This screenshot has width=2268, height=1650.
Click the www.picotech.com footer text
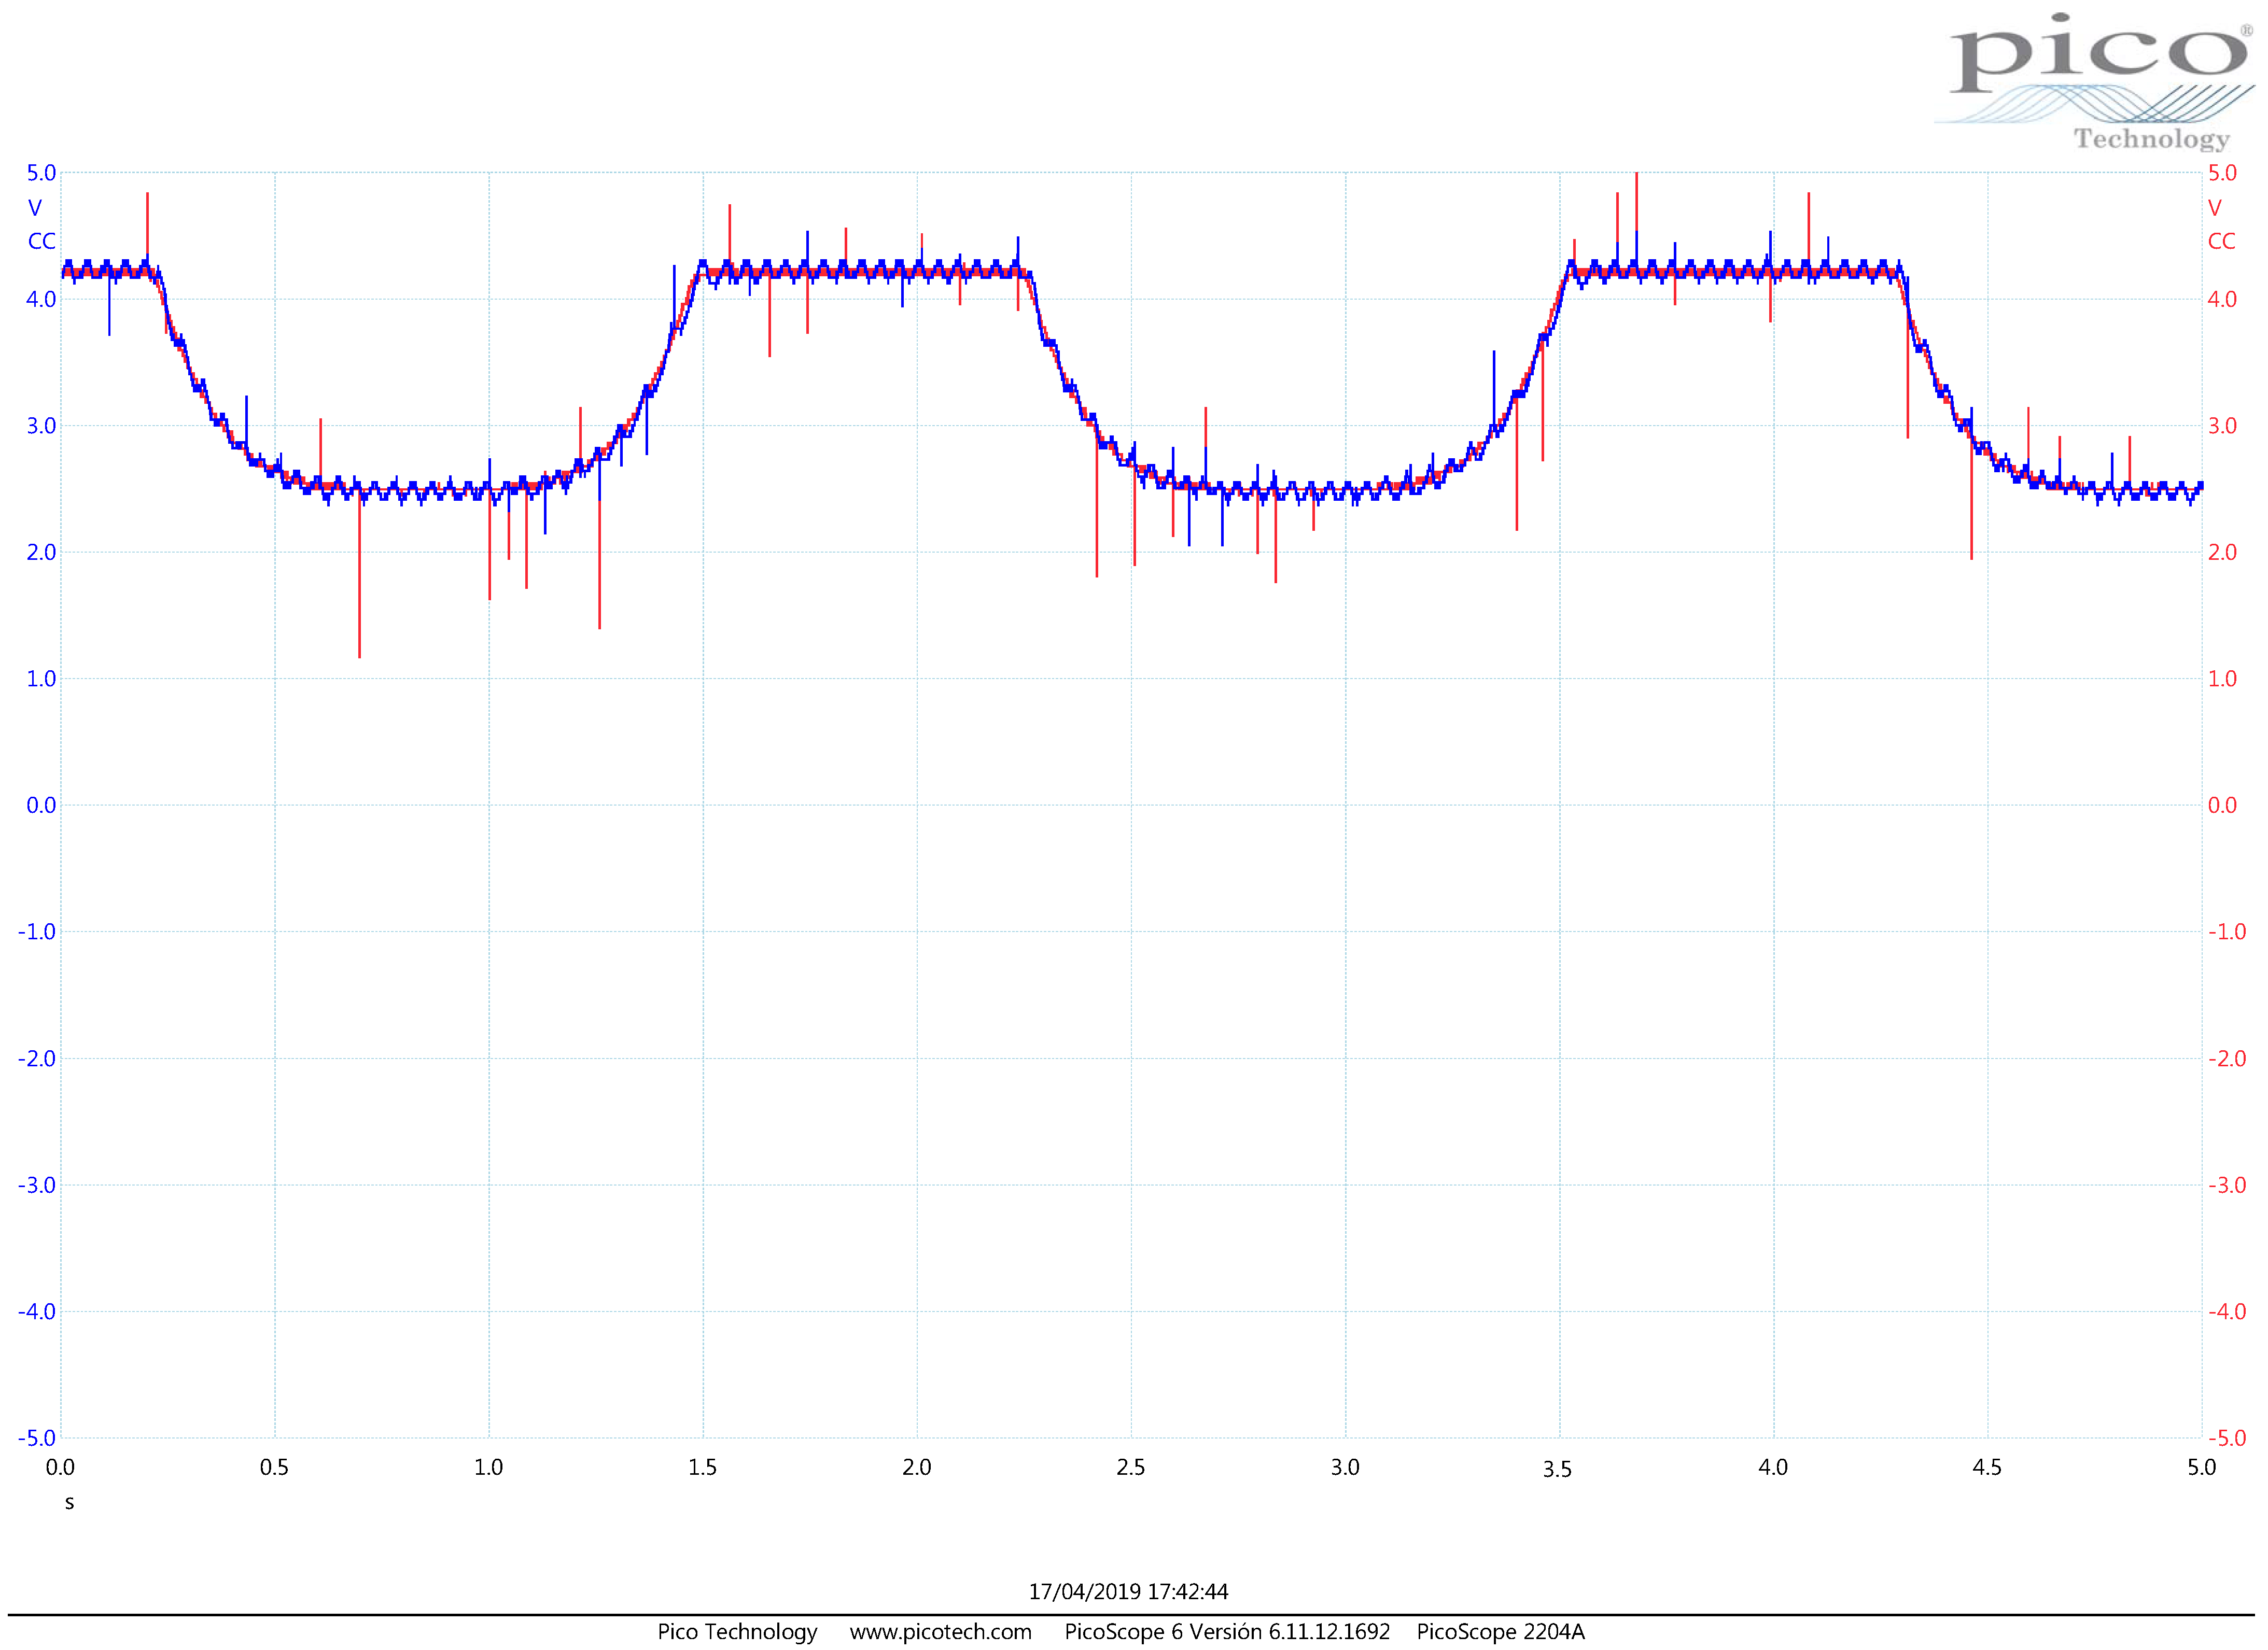pos(940,1631)
